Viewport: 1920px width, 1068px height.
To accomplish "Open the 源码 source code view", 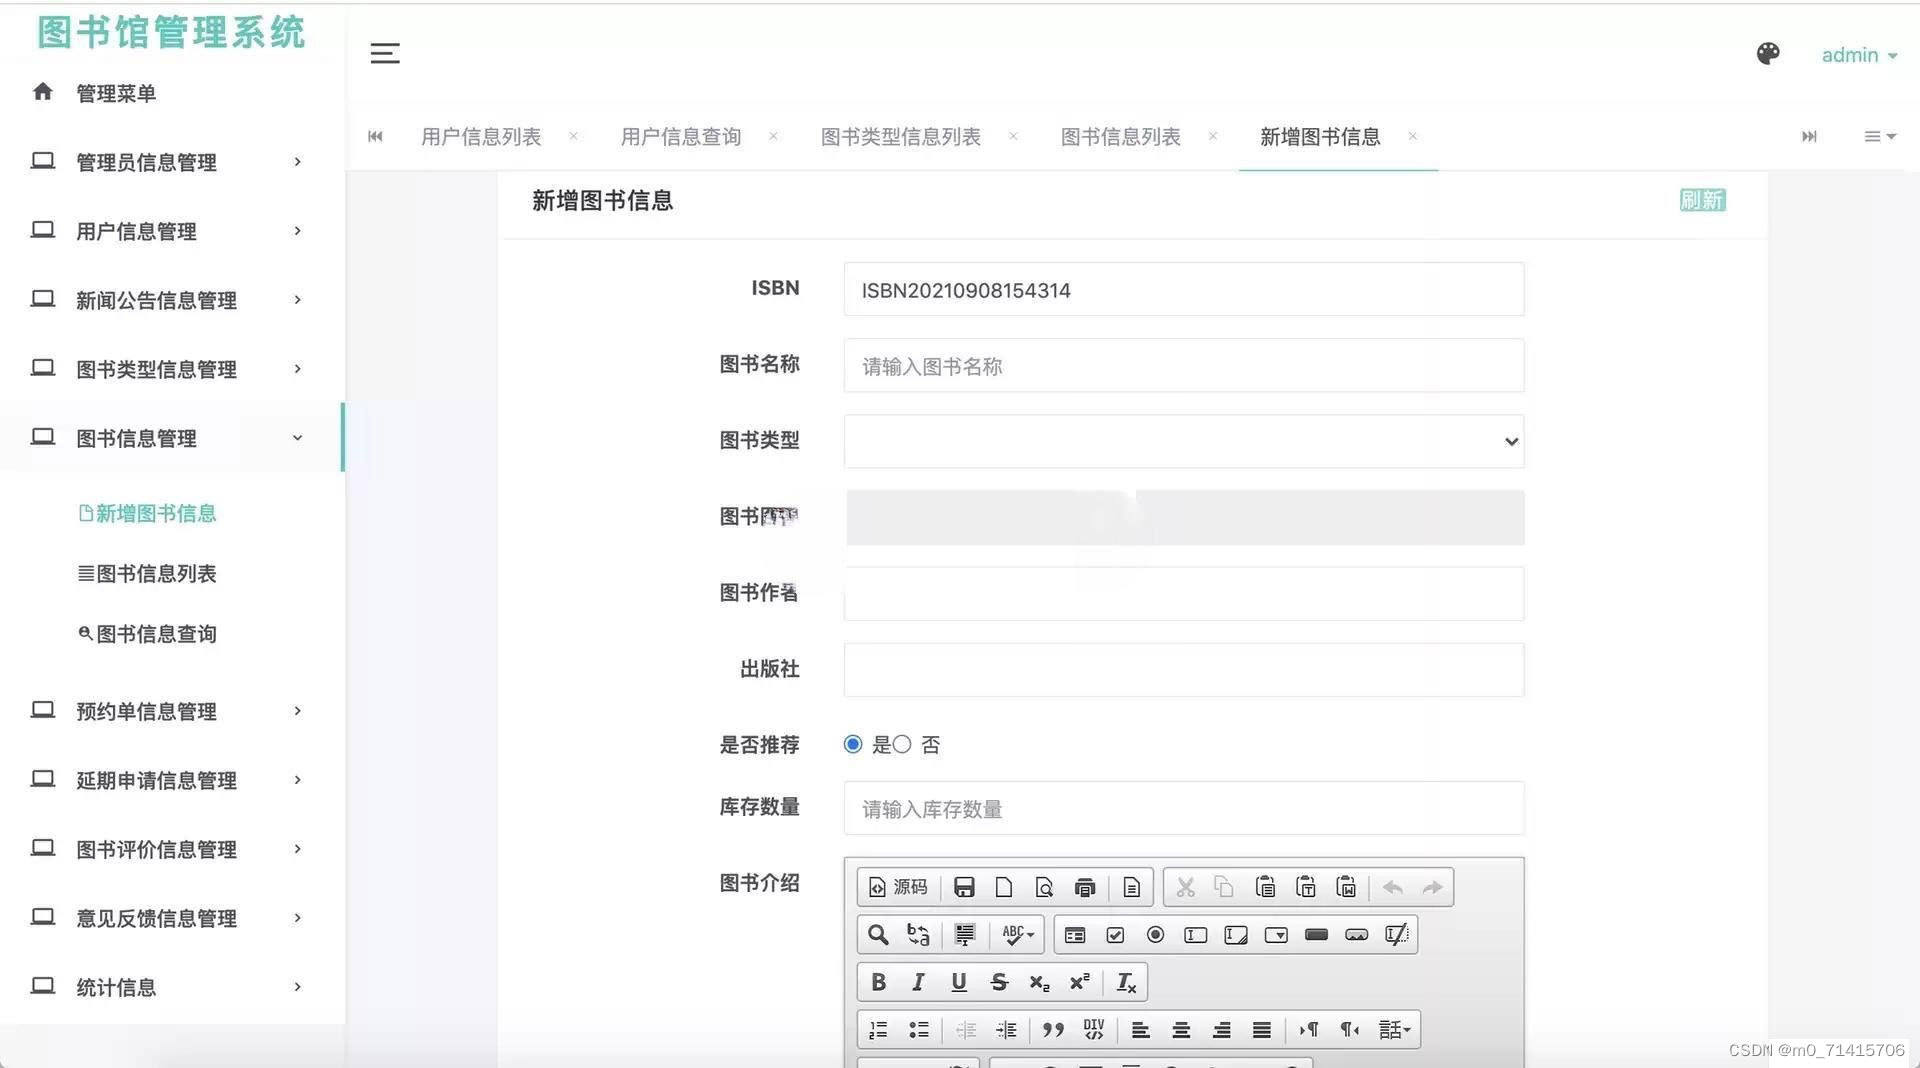I will coord(898,887).
